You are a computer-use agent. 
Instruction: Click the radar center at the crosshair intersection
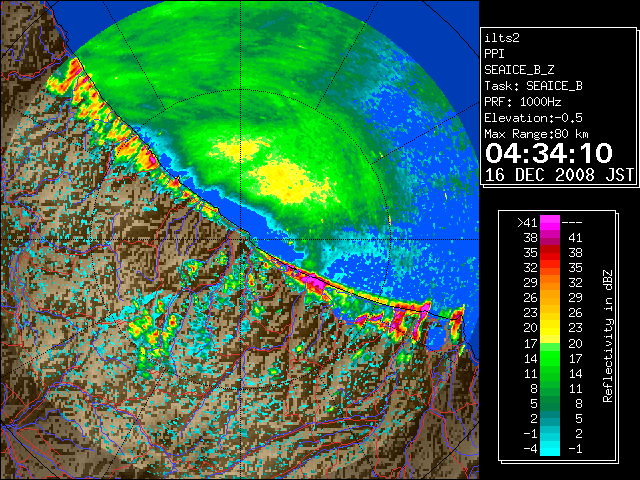point(241,239)
